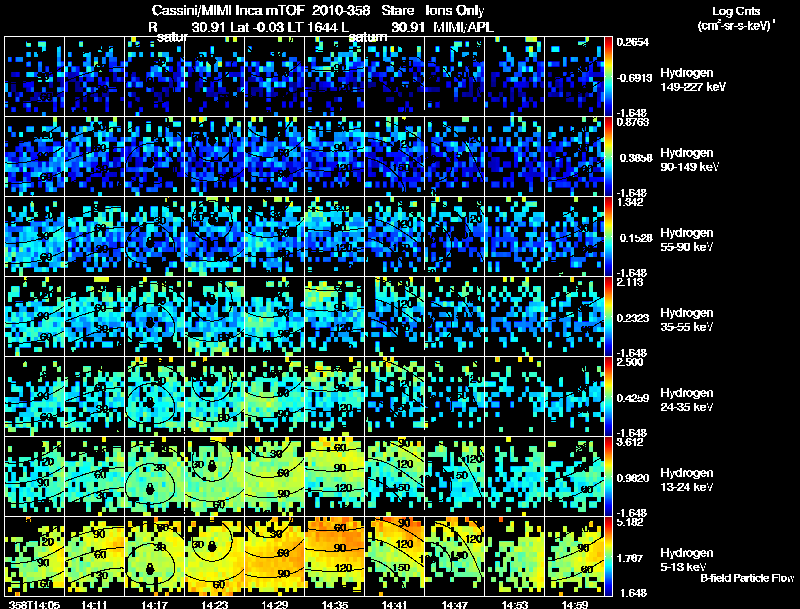Click the 'B-field Particle Flow' label
This screenshot has height=609, width=800.
(x=747, y=578)
